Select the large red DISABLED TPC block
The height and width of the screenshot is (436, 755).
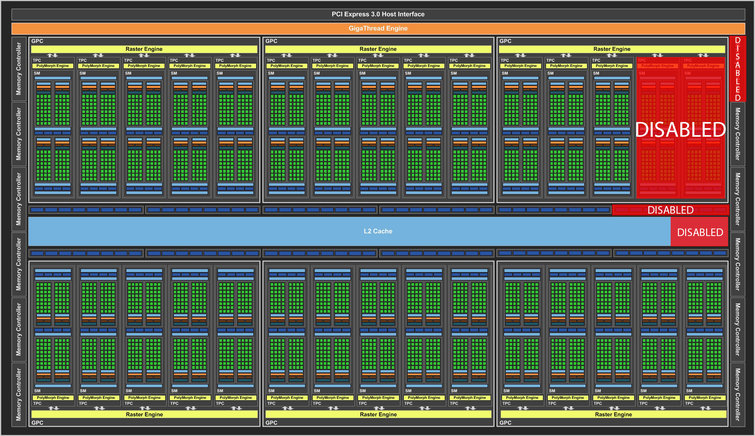[680, 129]
